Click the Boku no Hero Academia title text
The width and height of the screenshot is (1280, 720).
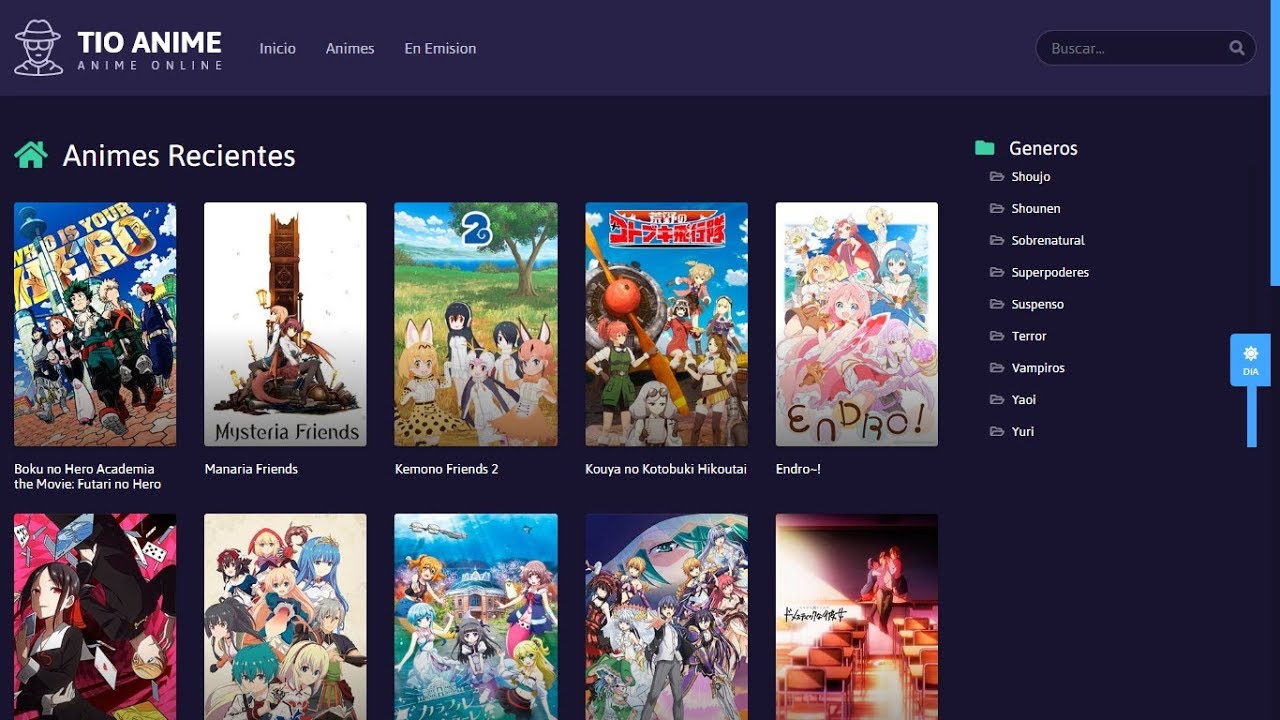coord(87,476)
